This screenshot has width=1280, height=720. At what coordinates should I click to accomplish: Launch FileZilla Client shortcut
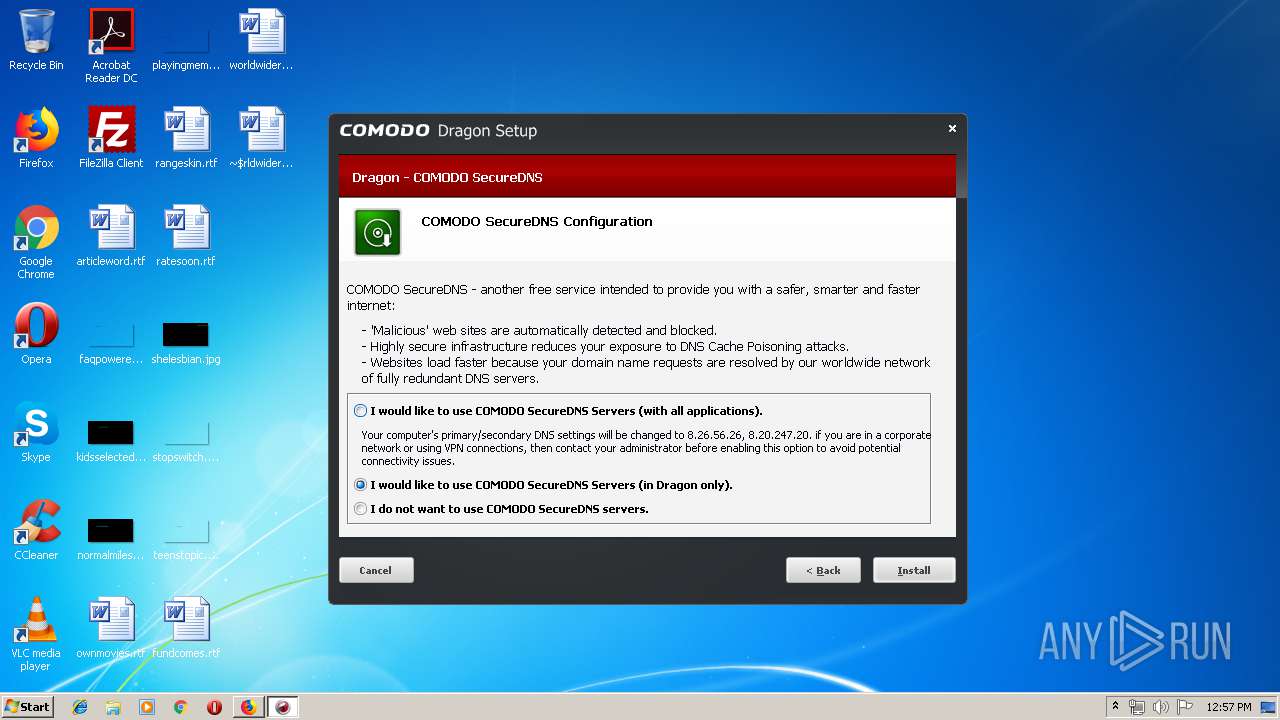point(111,138)
